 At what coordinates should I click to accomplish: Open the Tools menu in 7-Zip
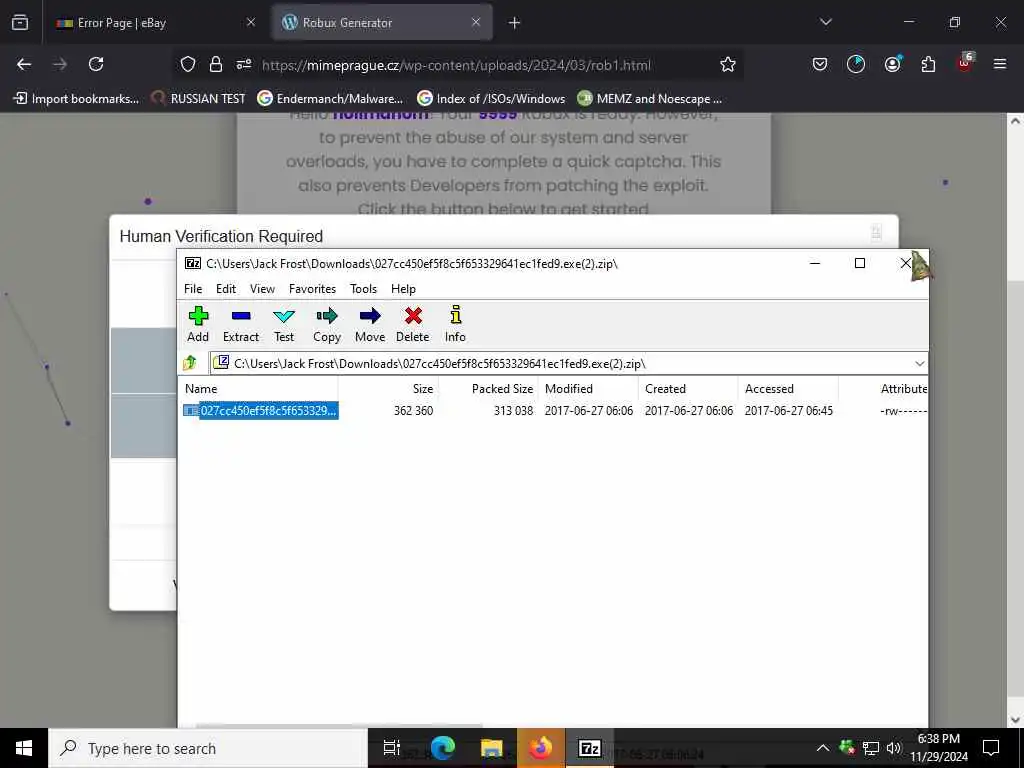tap(363, 289)
